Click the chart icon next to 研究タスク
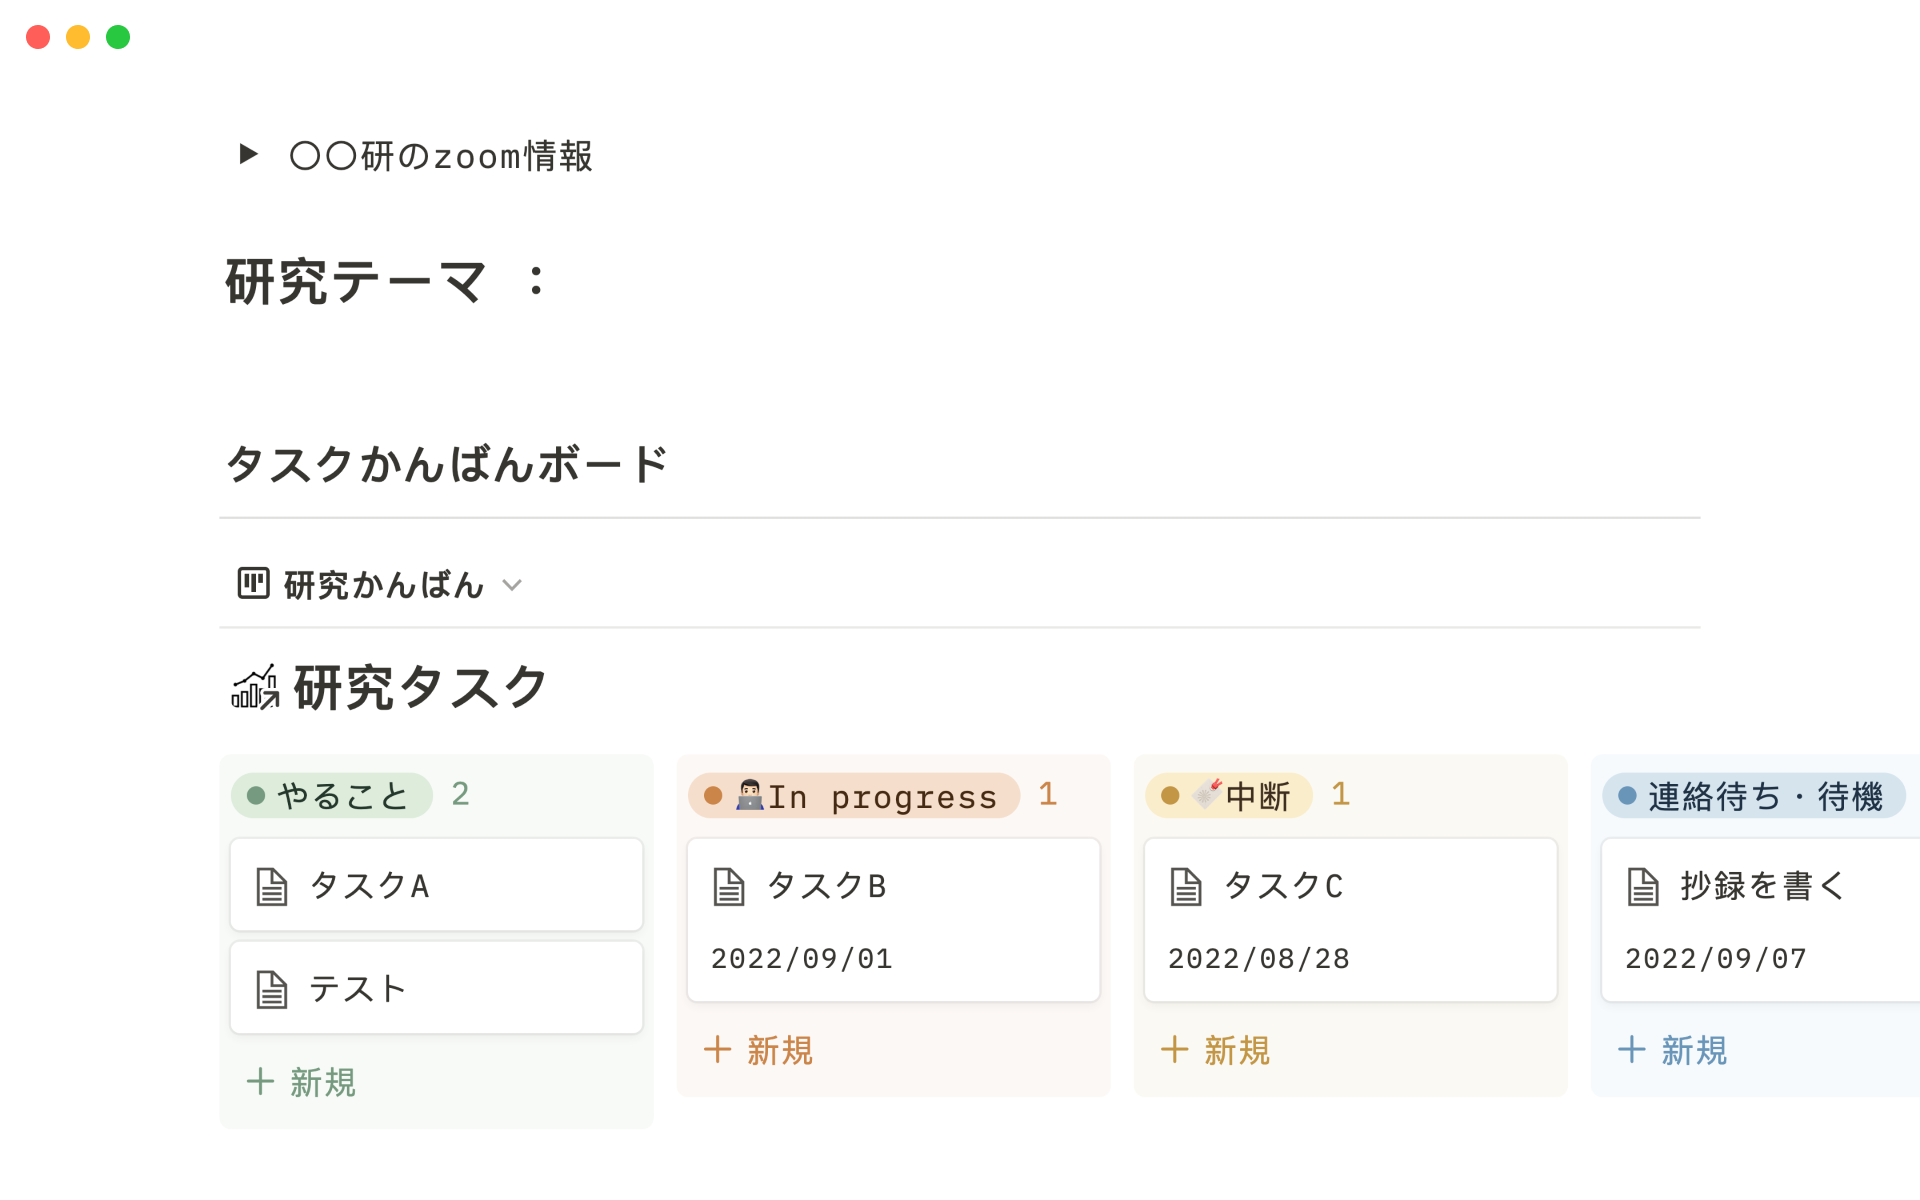 click(255, 688)
